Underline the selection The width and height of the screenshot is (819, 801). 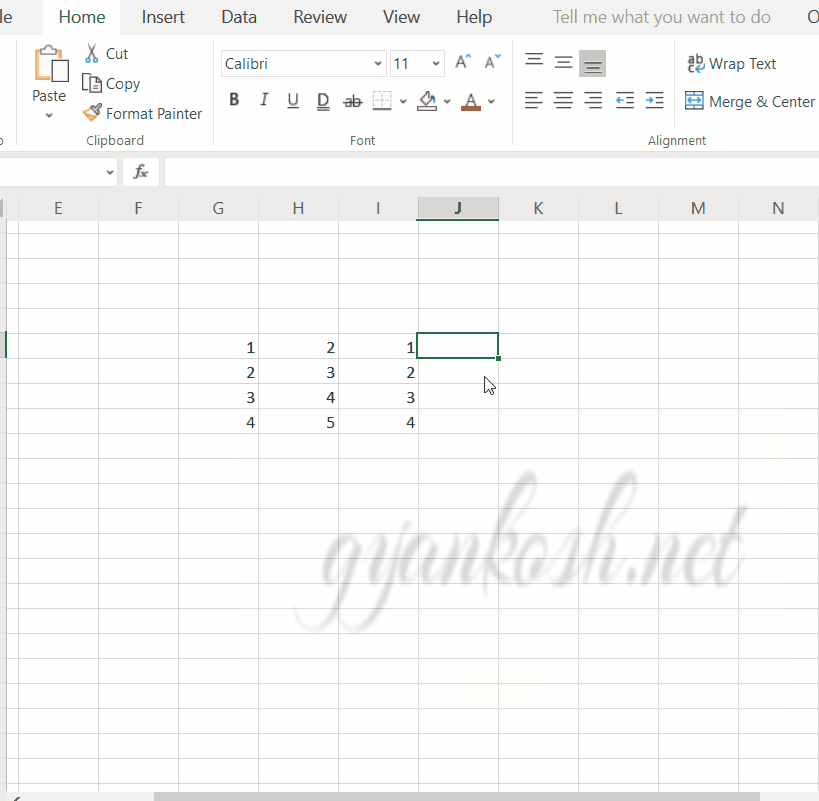(x=291, y=100)
